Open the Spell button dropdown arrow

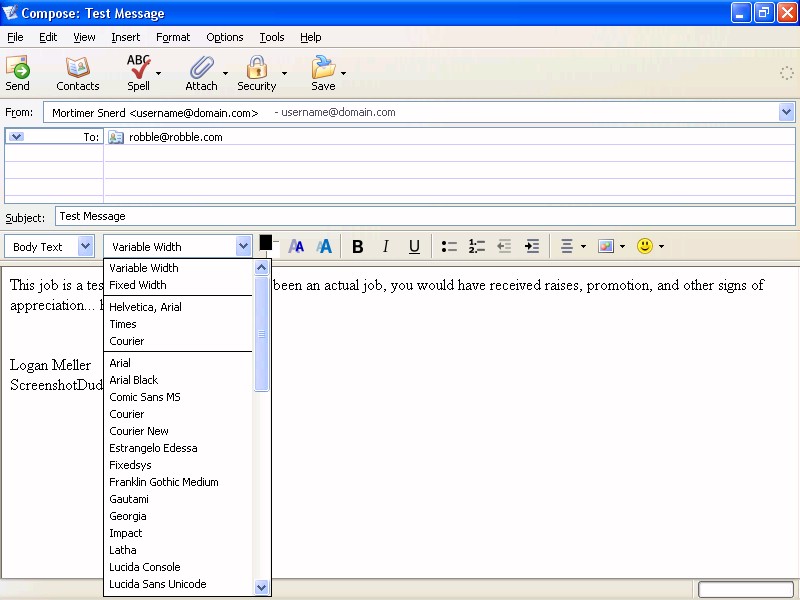[159, 73]
